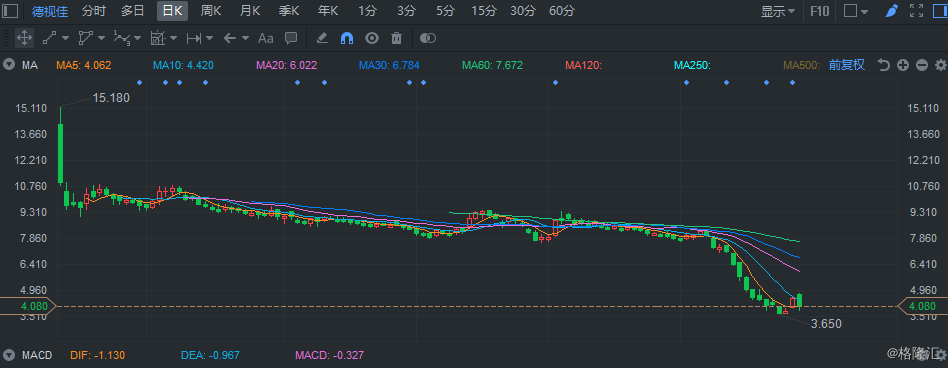Click the MA250 label
The width and height of the screenshot is (948, 368).
pos(692,65)
